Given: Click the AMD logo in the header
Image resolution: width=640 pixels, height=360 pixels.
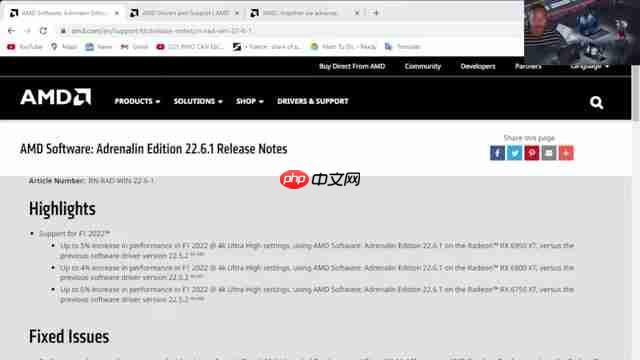Looking at the screenshot, I should pyautogui.click(x=56, y=97).
